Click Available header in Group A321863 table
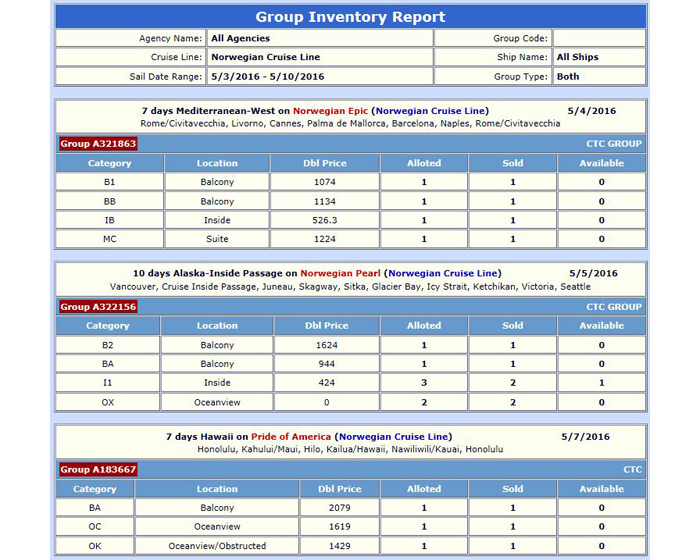Screen dimensions: 700x560 coord(601,163)
